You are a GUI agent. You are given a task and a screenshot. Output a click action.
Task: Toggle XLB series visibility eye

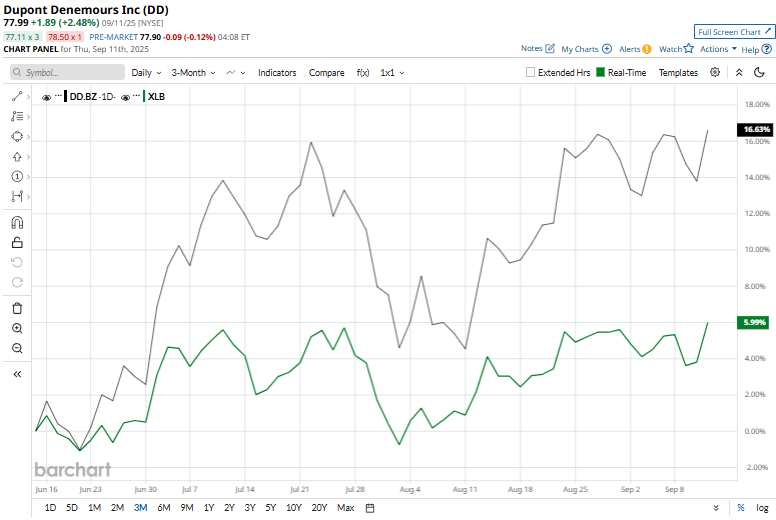pos(125,97)
